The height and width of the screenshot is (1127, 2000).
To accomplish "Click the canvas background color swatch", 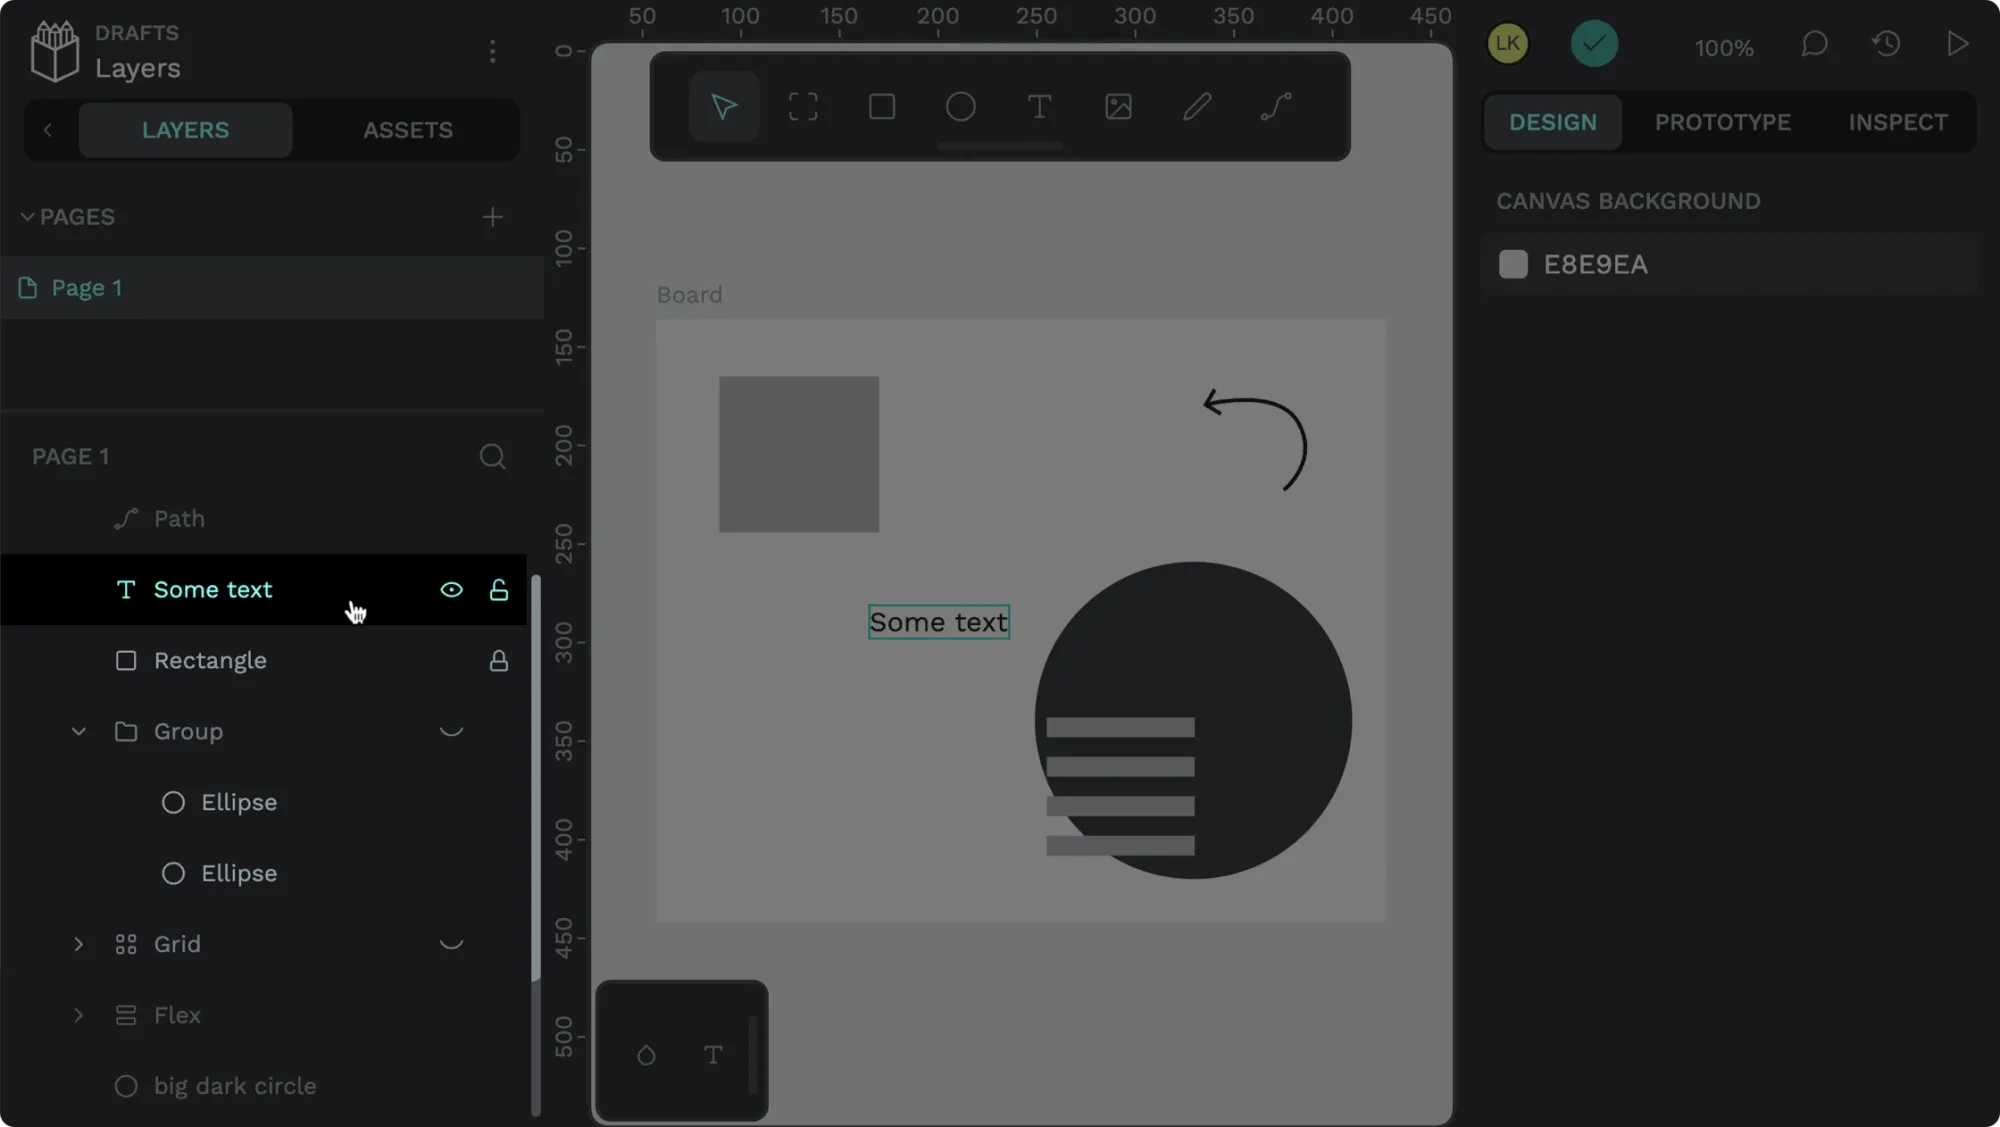I will pos(1512,264).
